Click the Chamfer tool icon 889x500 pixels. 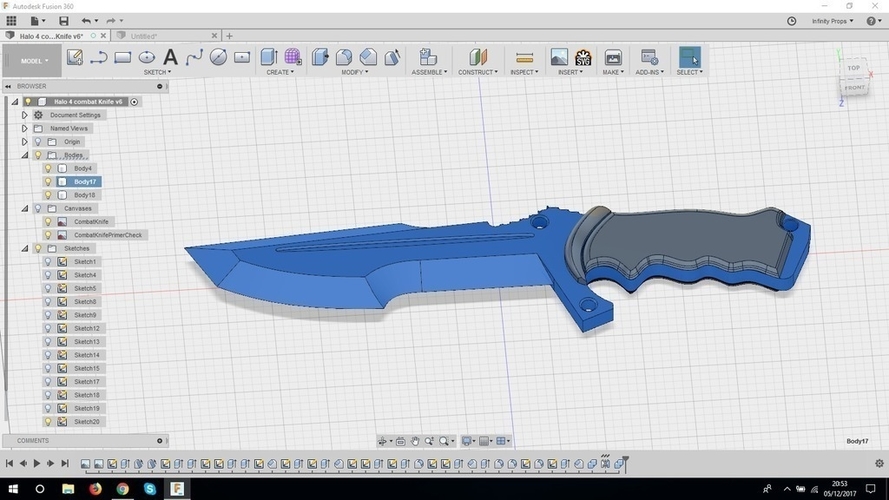click(368, 57)
